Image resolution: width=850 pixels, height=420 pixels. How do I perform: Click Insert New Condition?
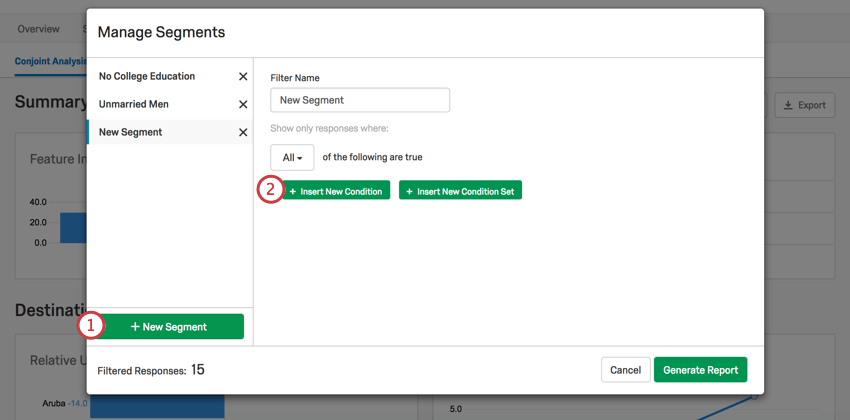coord(336,191)
